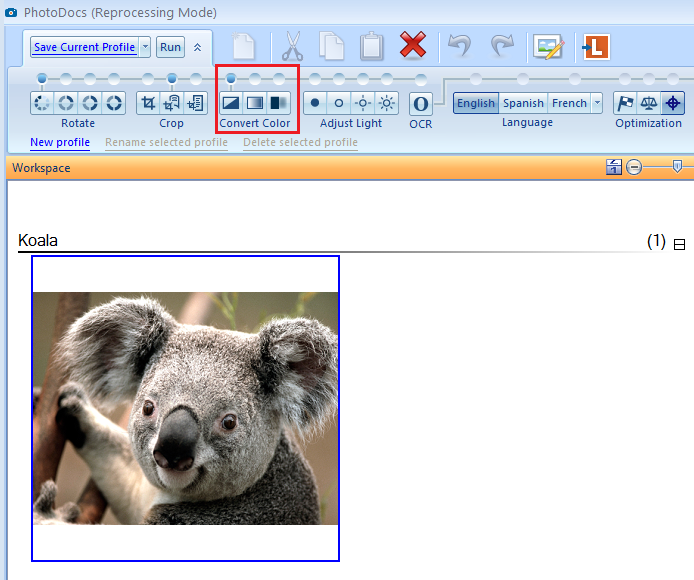694x580 pixels.
Task: Click the (1) page count text
Action: pos(656,241)
